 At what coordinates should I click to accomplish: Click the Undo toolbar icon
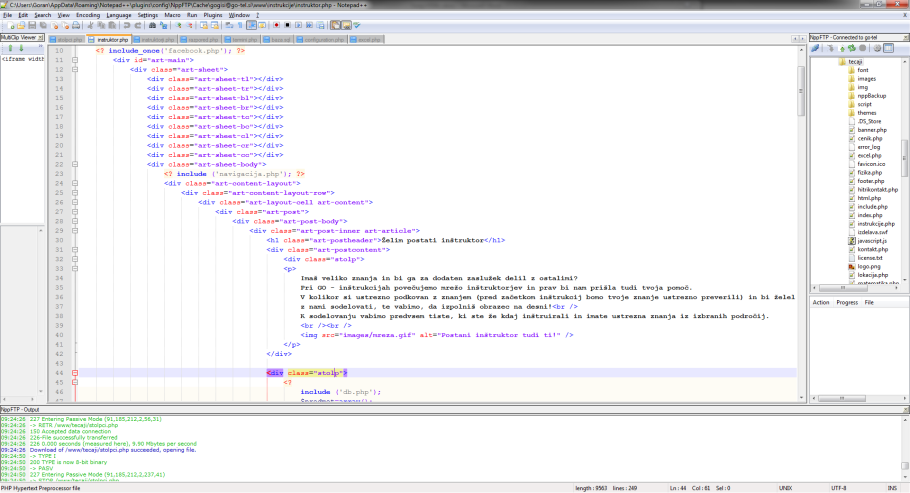click(127, 26)
